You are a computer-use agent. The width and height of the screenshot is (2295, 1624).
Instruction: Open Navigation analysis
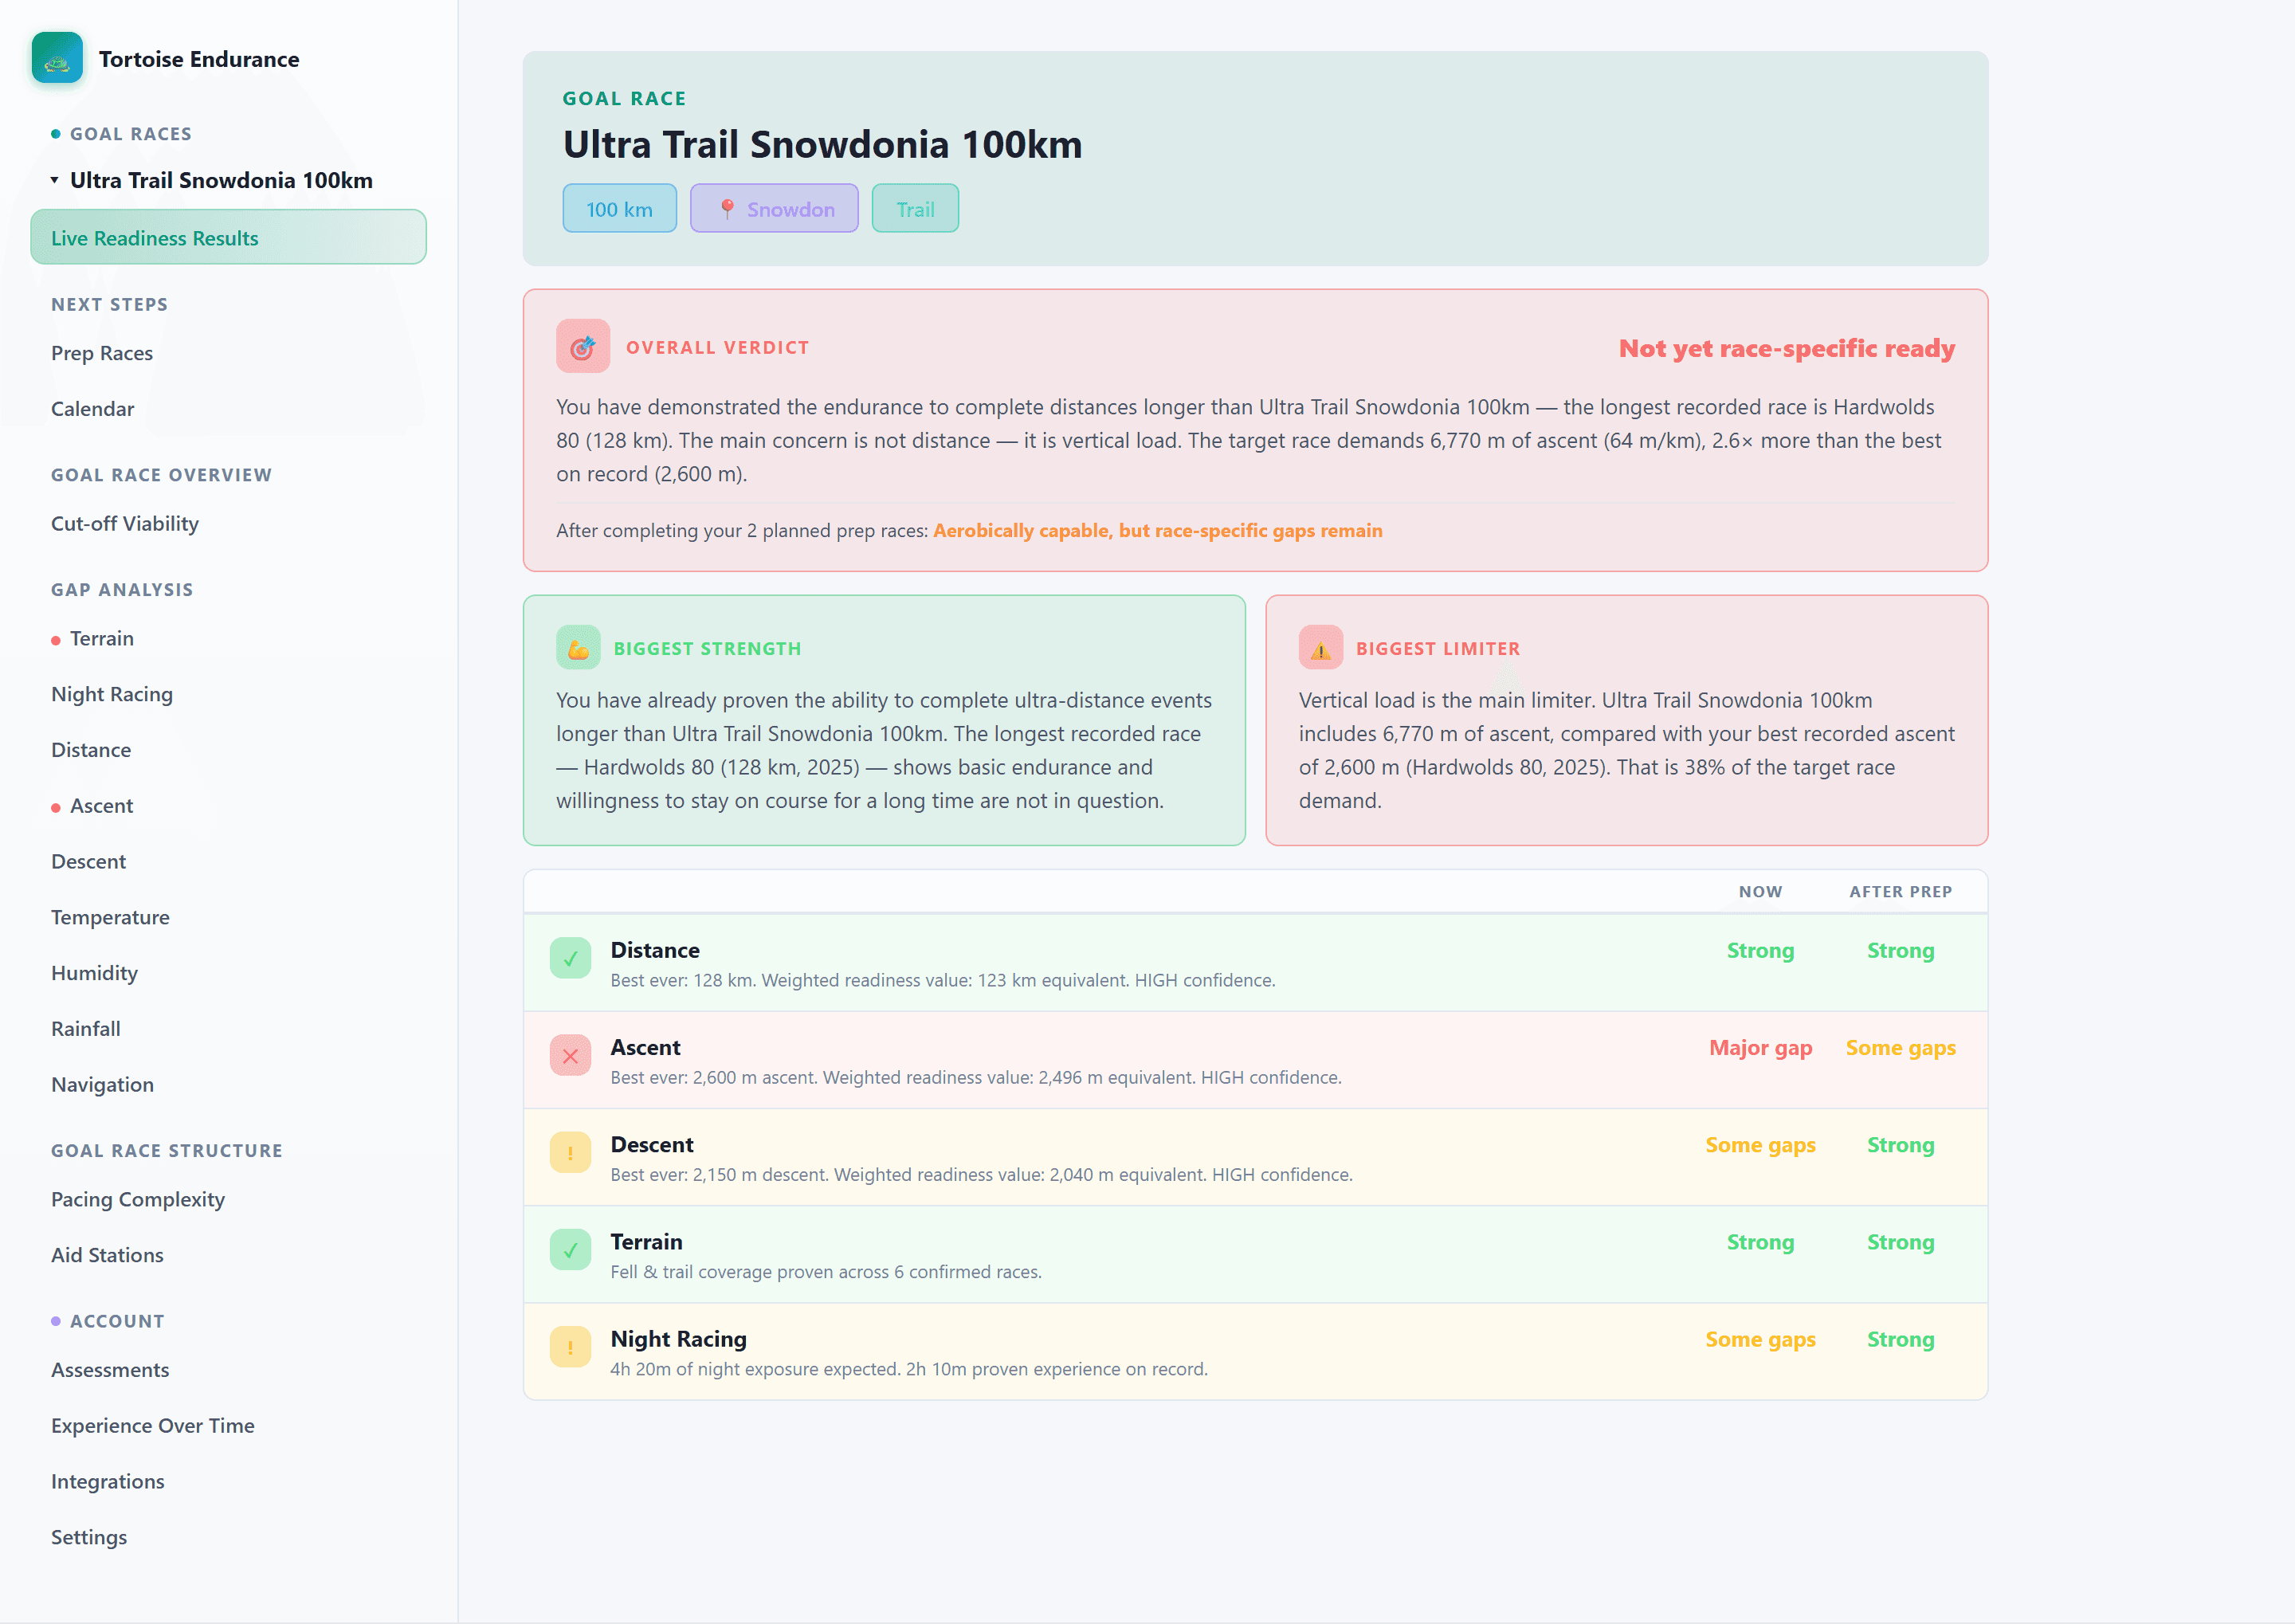102,1085
